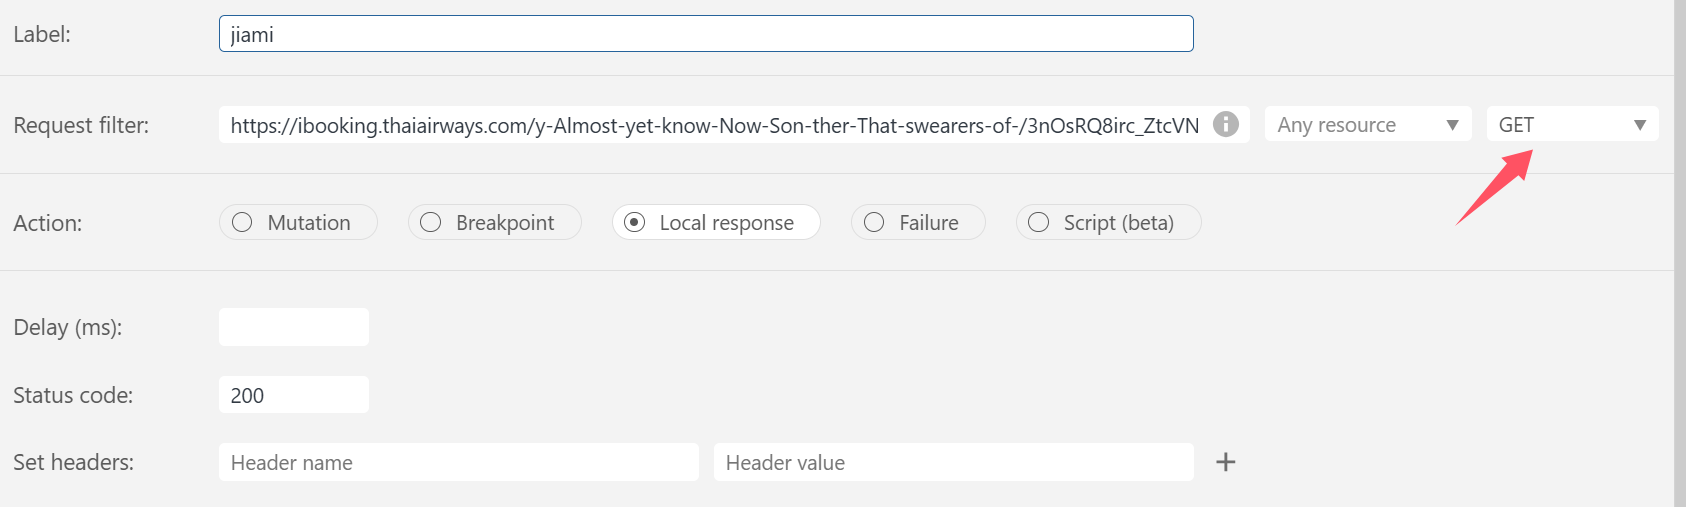Open the Any resource dropdown

coord(1367,125)
